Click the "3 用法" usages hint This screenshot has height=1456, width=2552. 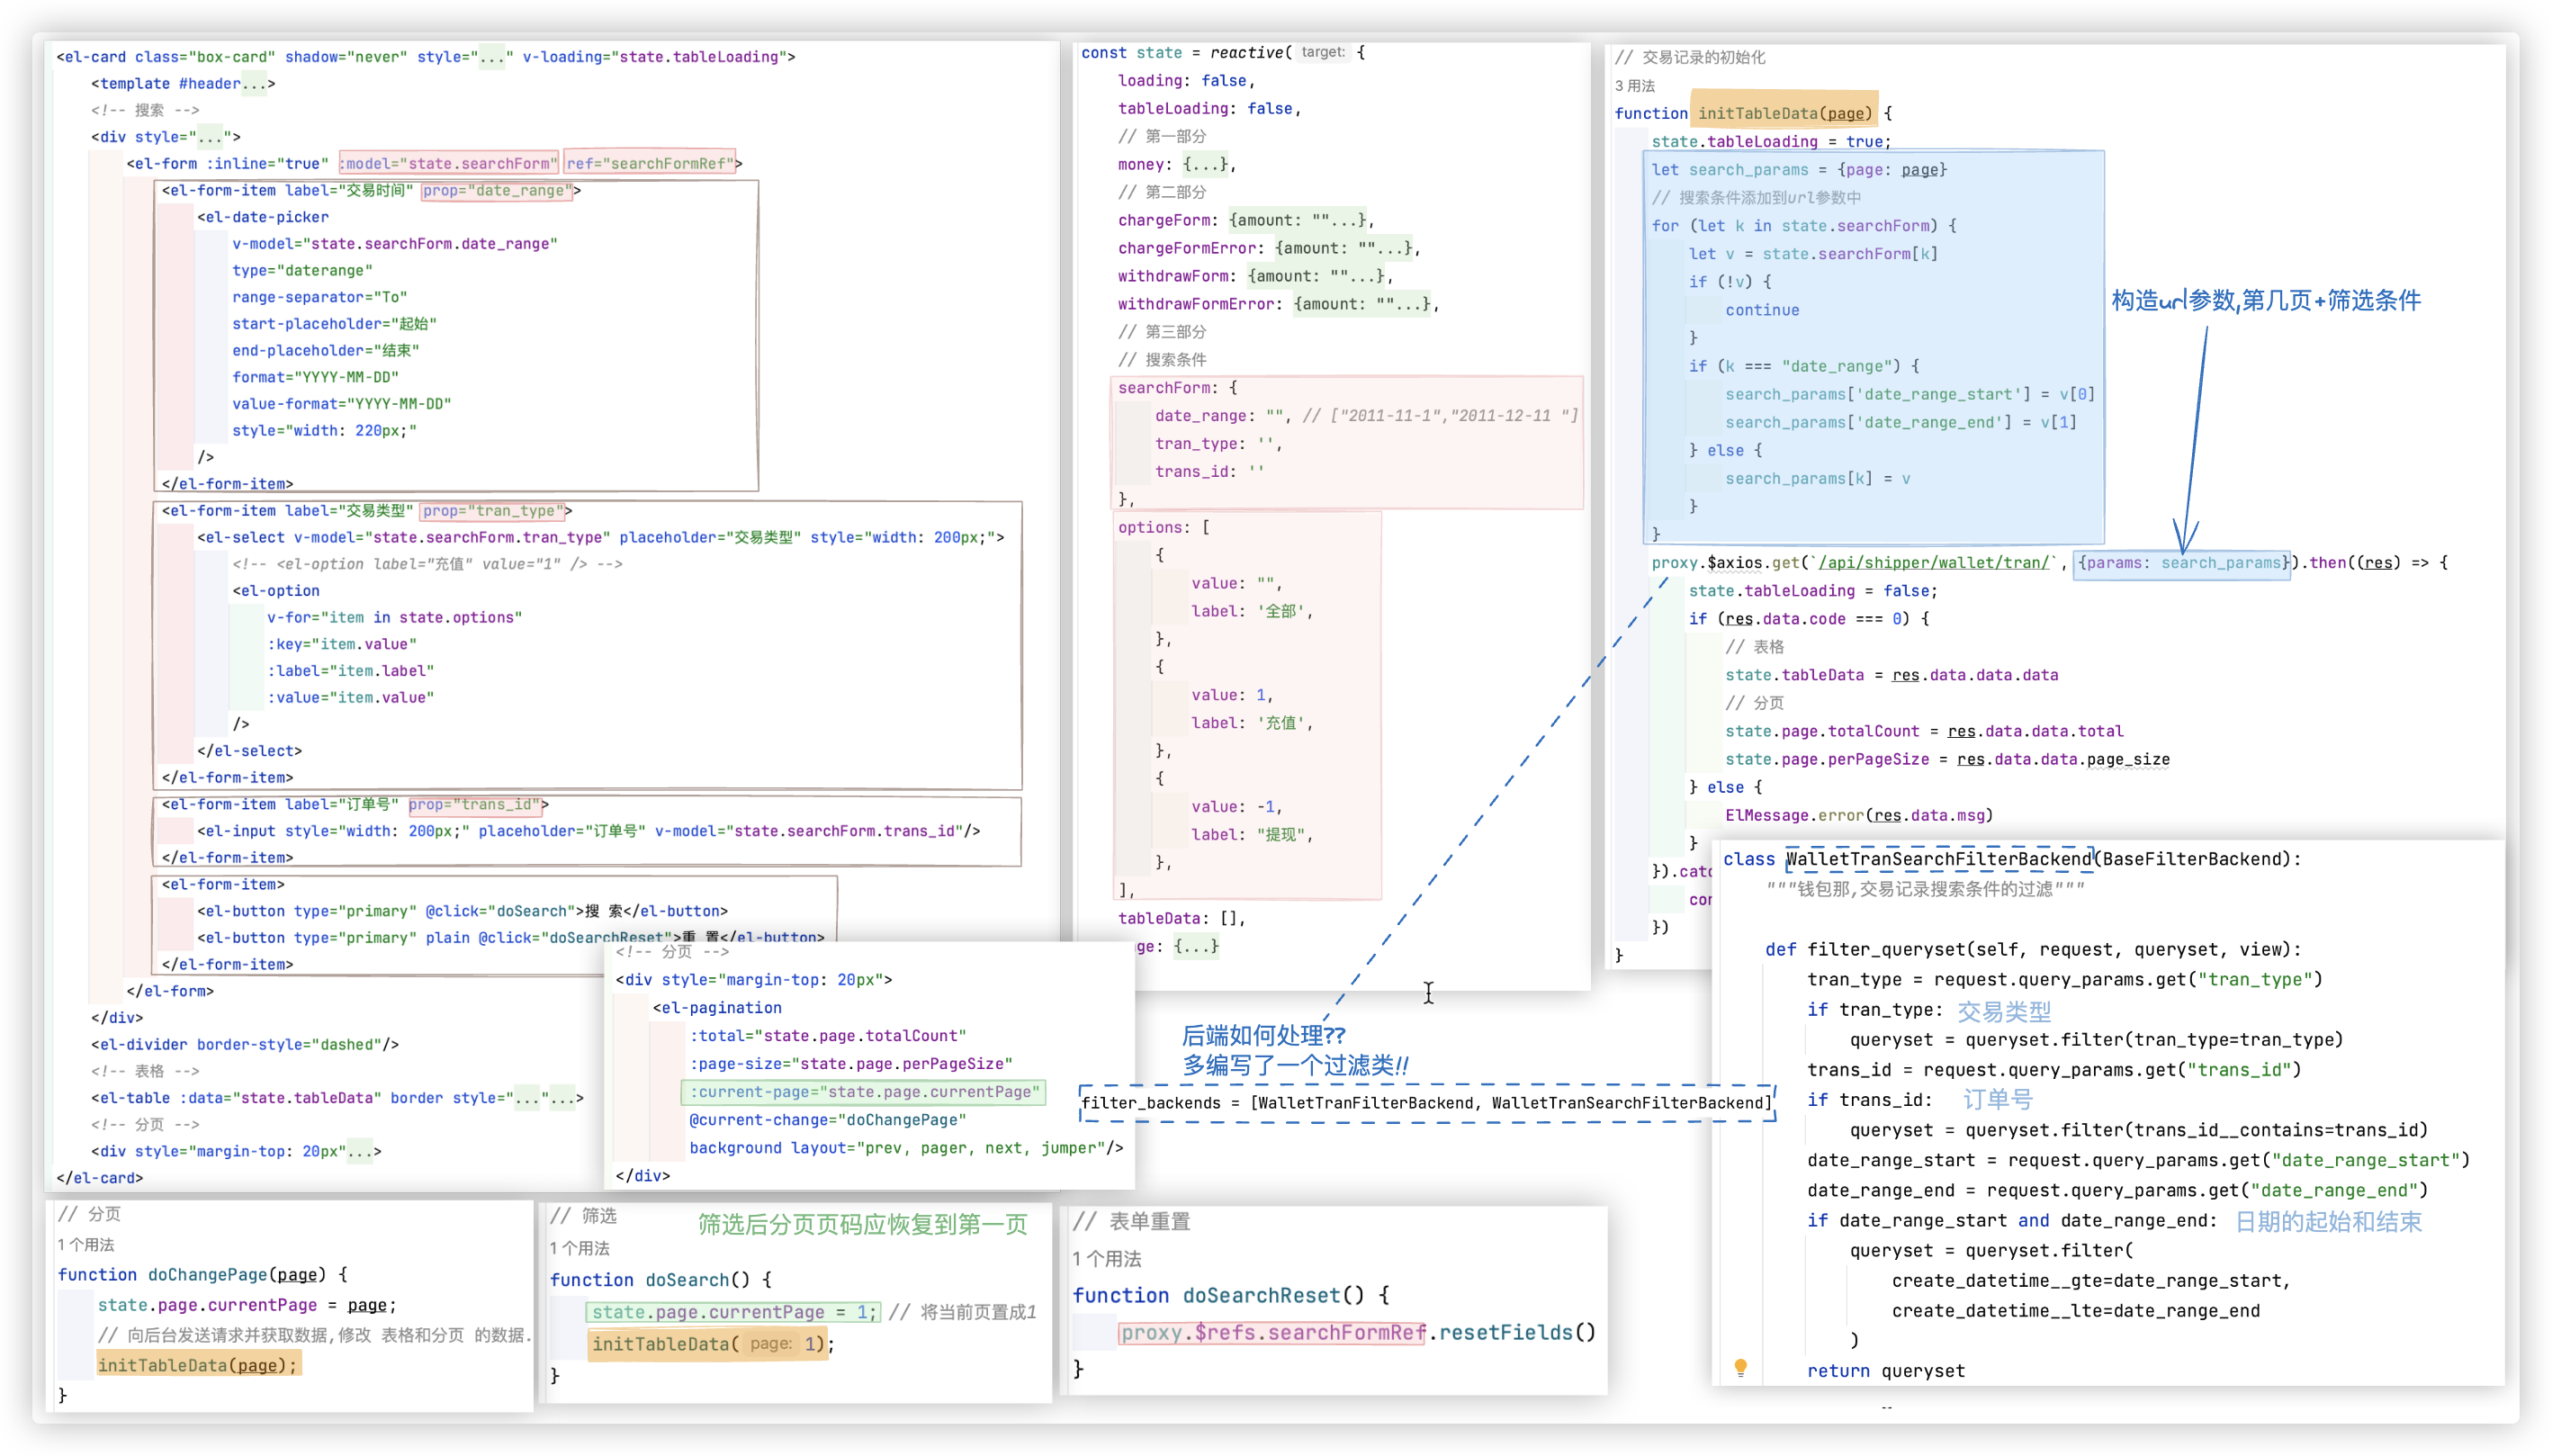[1635, 86]
